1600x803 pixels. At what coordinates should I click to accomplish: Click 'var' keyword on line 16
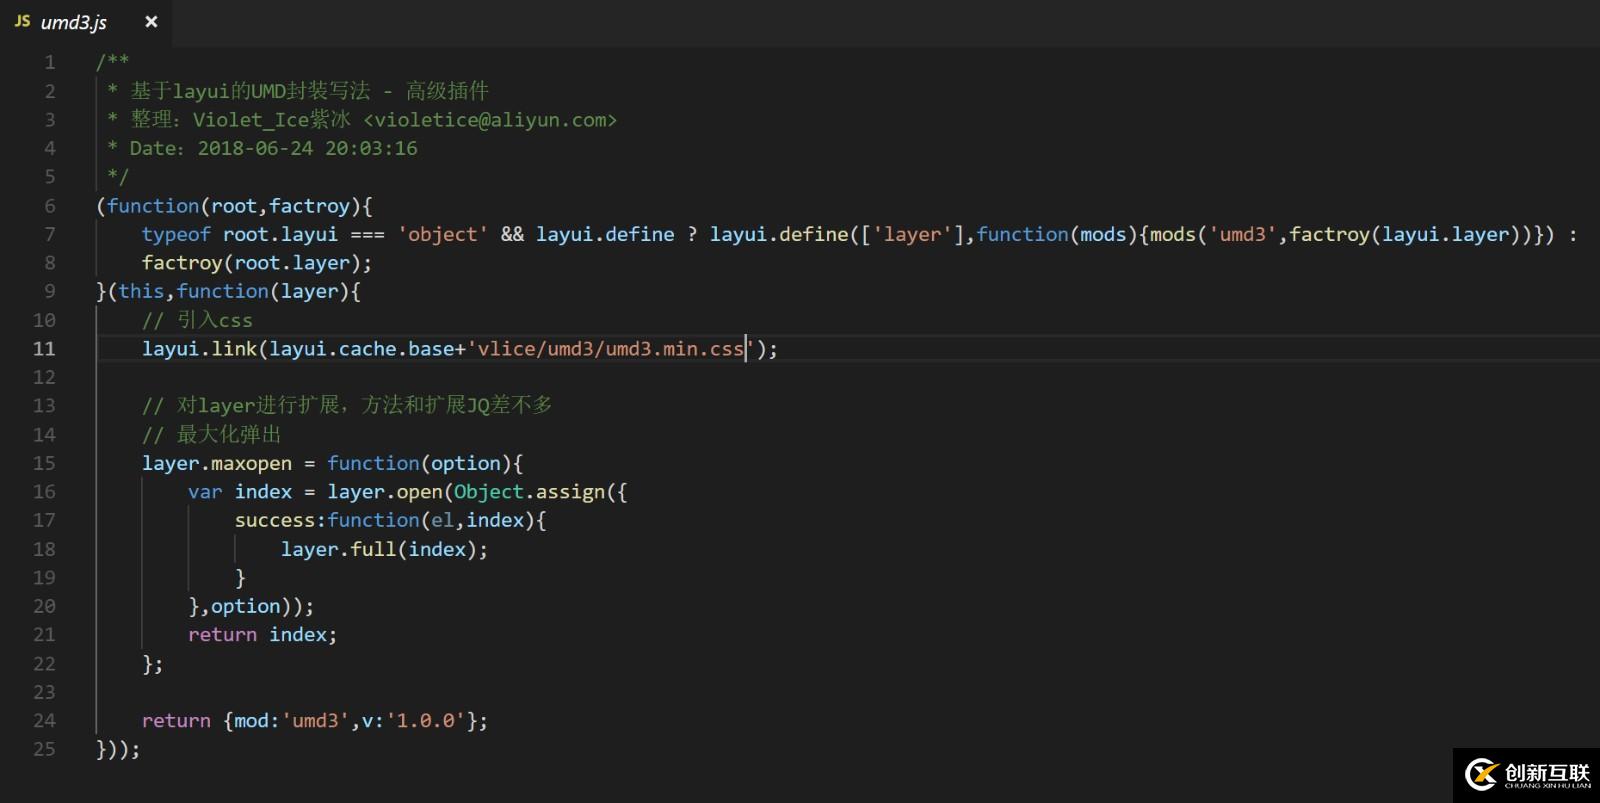205,492
